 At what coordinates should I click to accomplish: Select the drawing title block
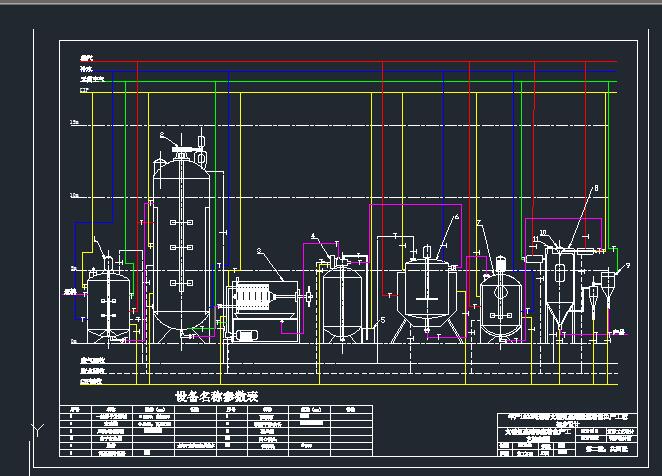pyautogui.click(x=567, y=435)
